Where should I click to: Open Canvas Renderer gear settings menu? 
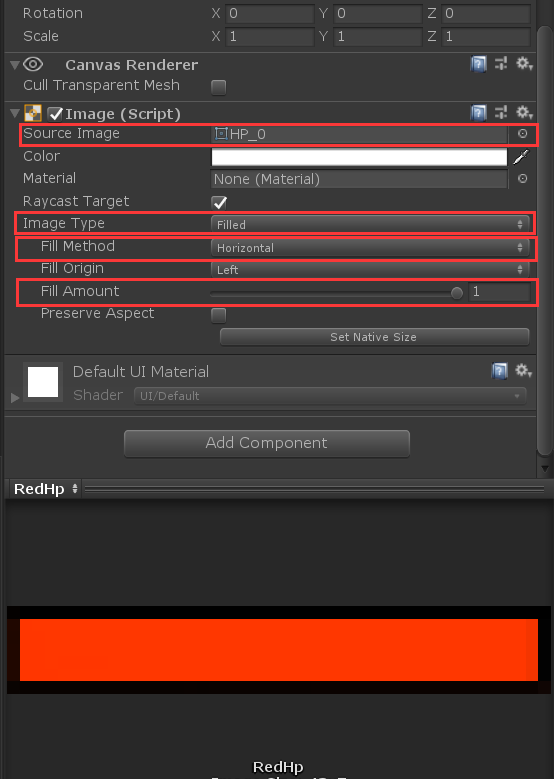[524, 64]
